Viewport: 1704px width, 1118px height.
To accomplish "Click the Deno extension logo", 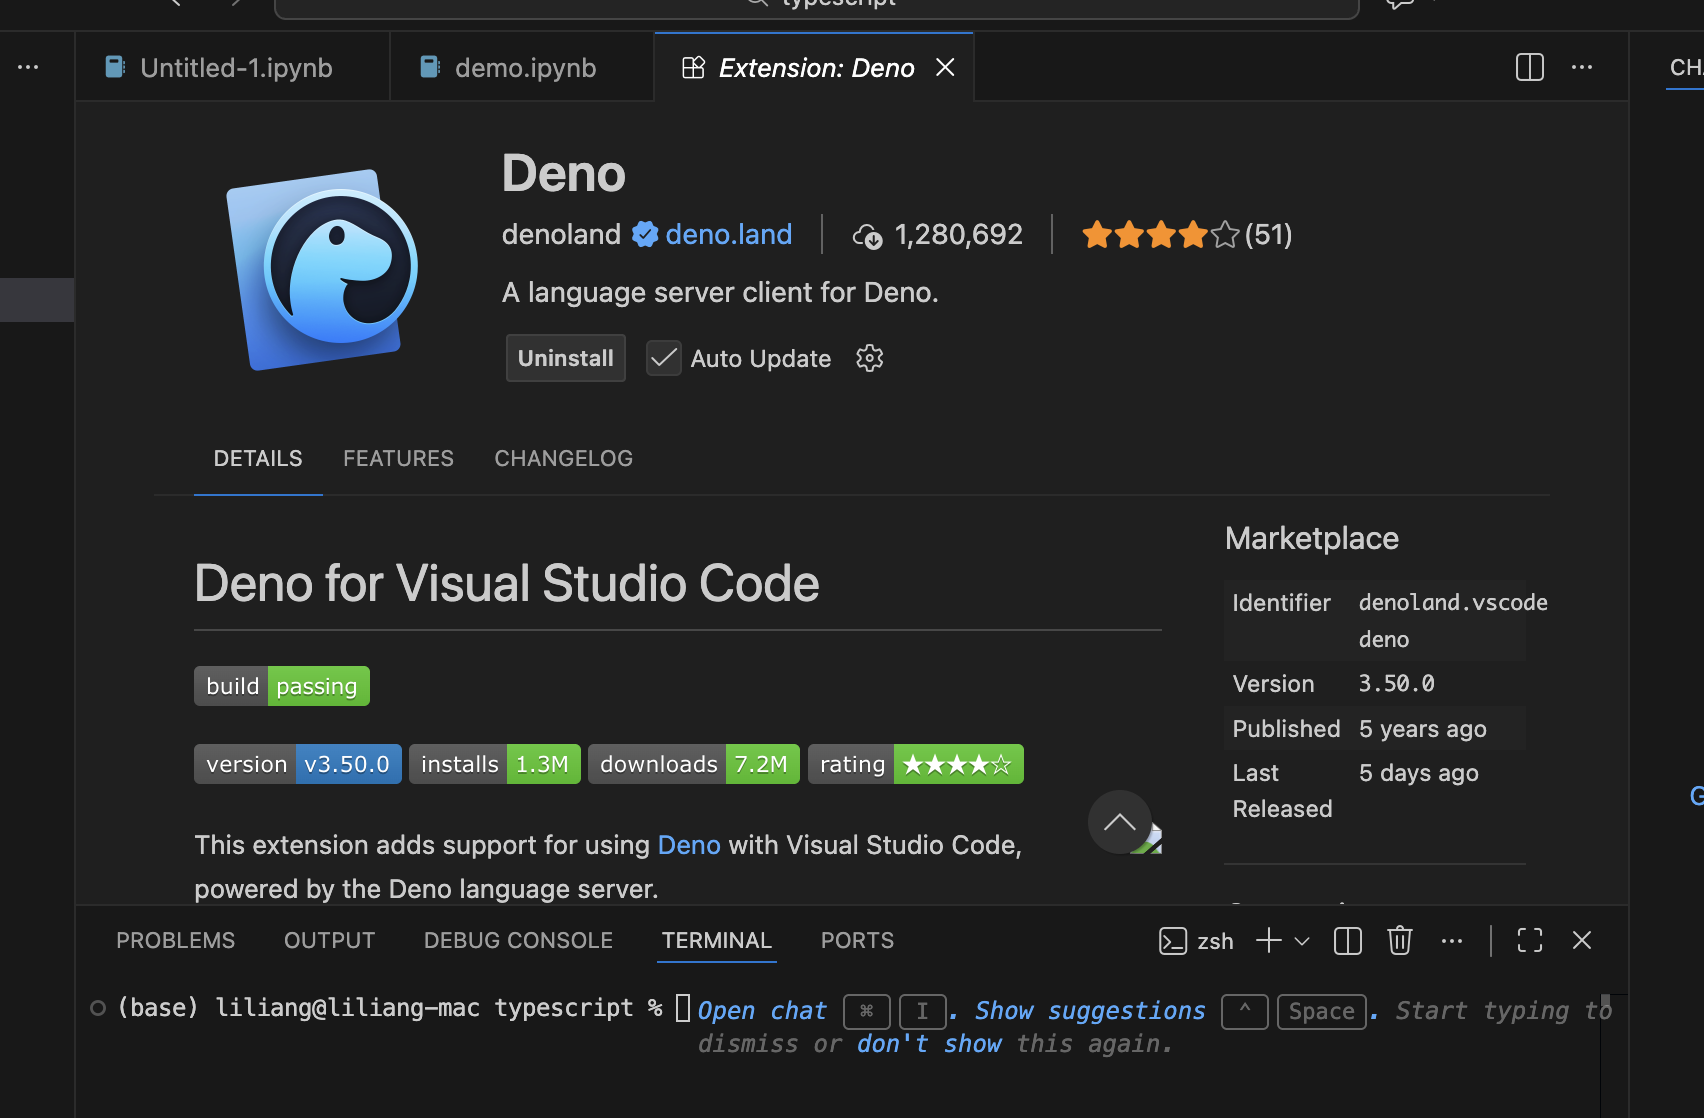I will 323,269.
